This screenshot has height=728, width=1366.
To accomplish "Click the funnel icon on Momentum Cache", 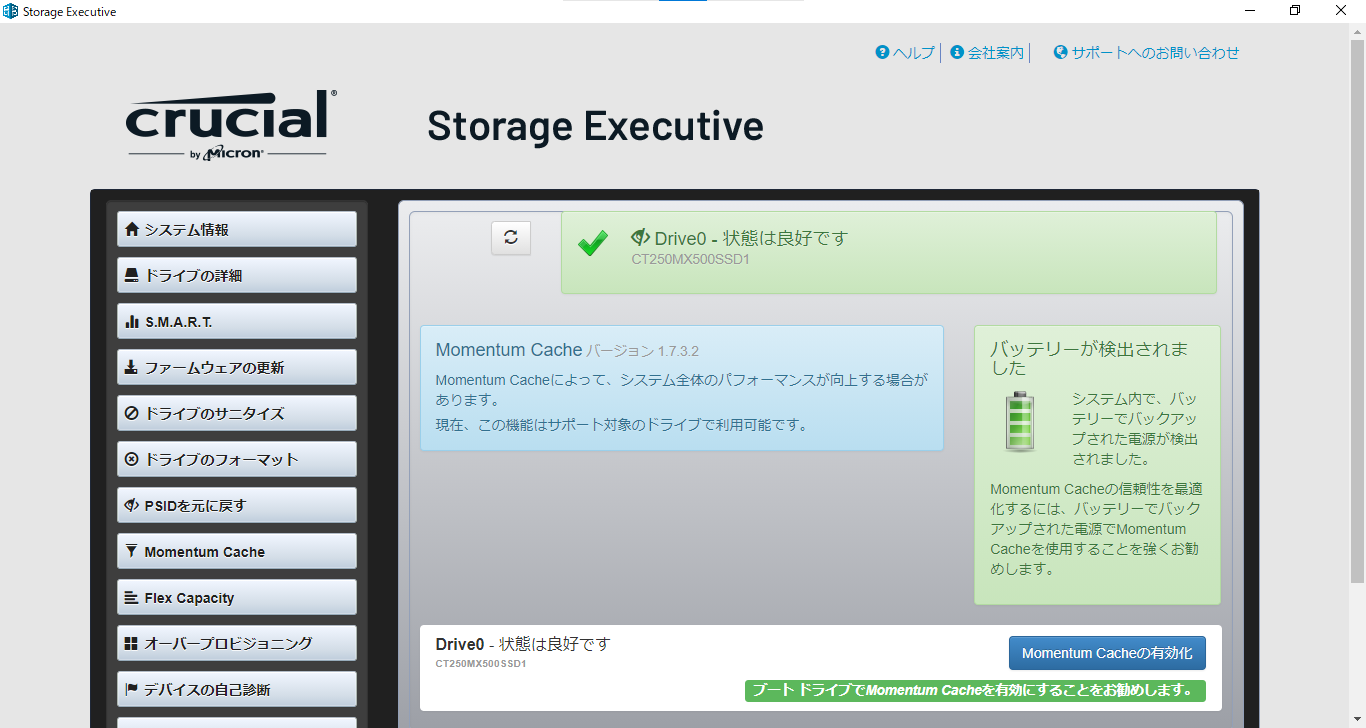I will pos(131,551).
